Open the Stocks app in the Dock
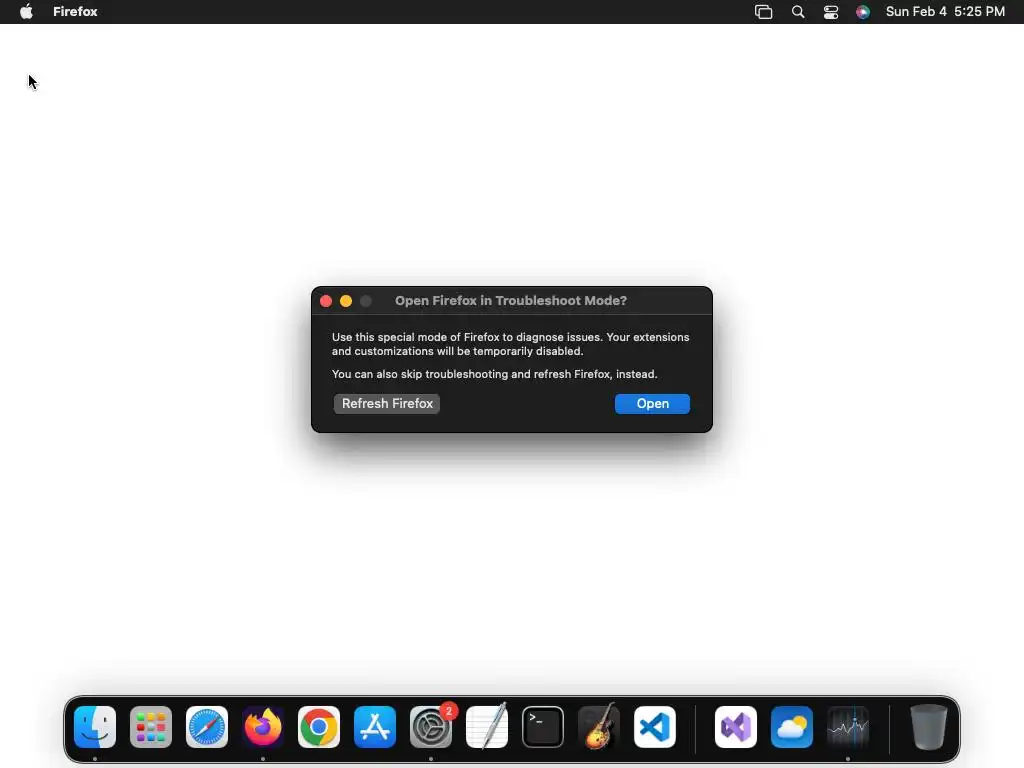1024x768 pixels. [848, 727]
